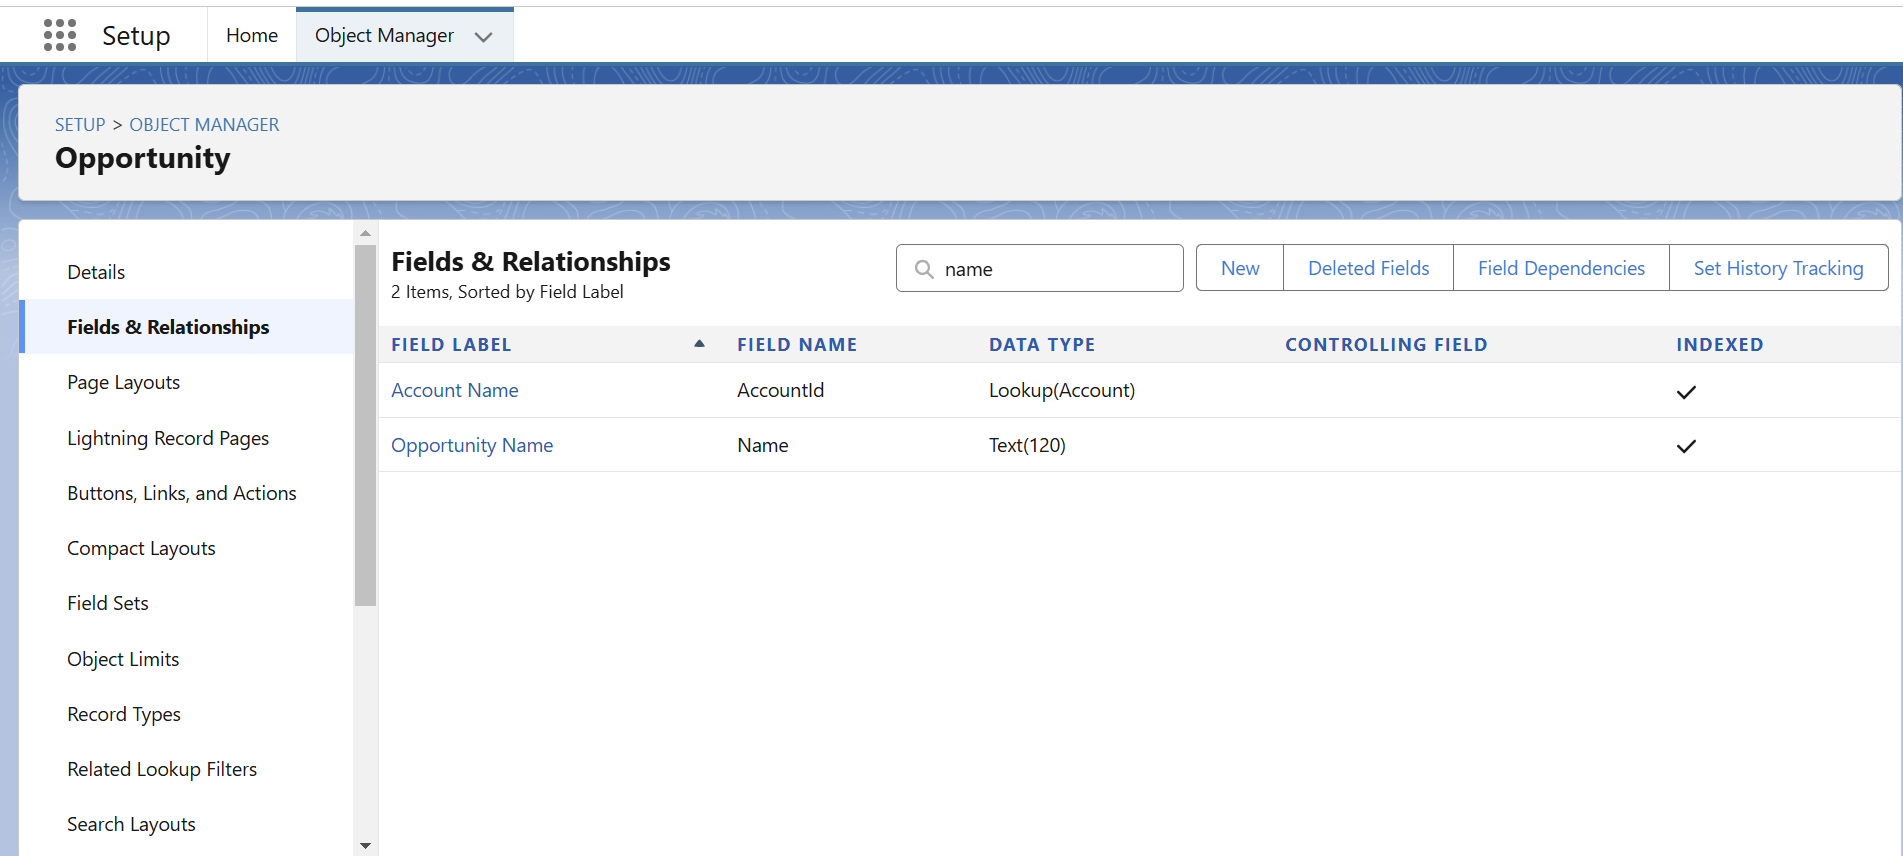Viewport: 1903px width, 856px height.
Task: Click the AccountId field name cell
Action: pos(780,390)
